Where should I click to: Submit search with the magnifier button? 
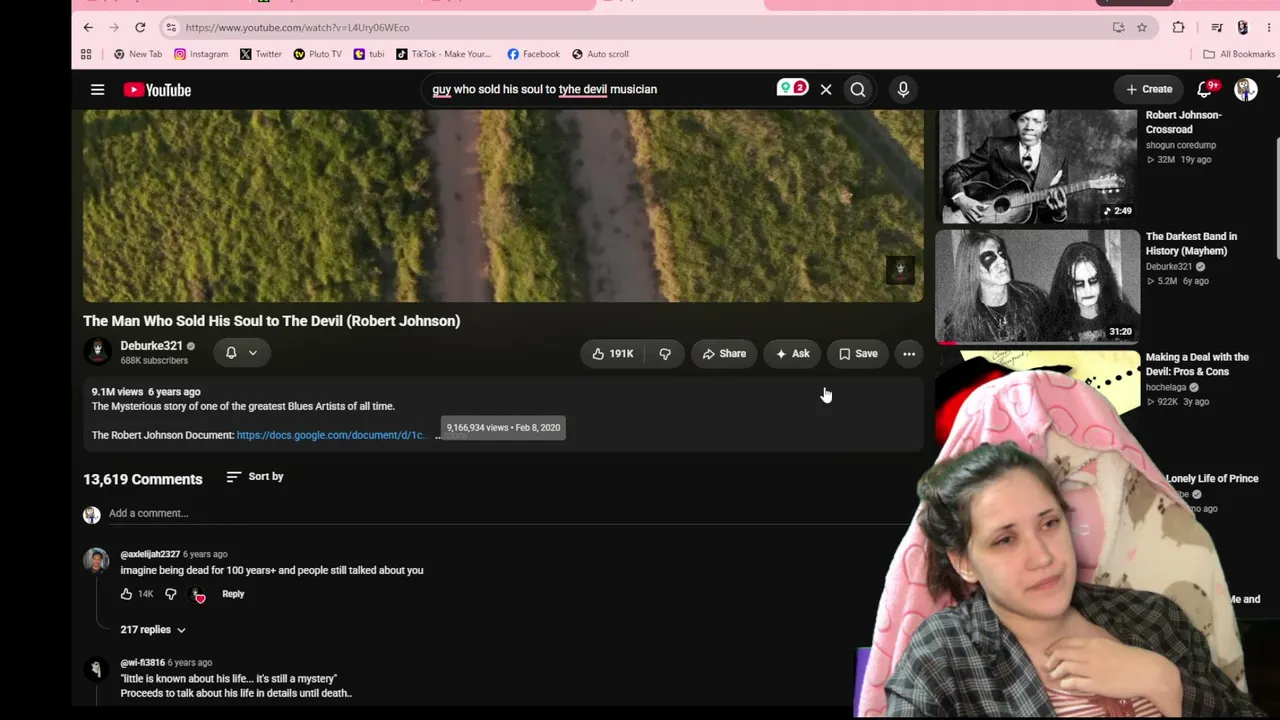[858, 90]
